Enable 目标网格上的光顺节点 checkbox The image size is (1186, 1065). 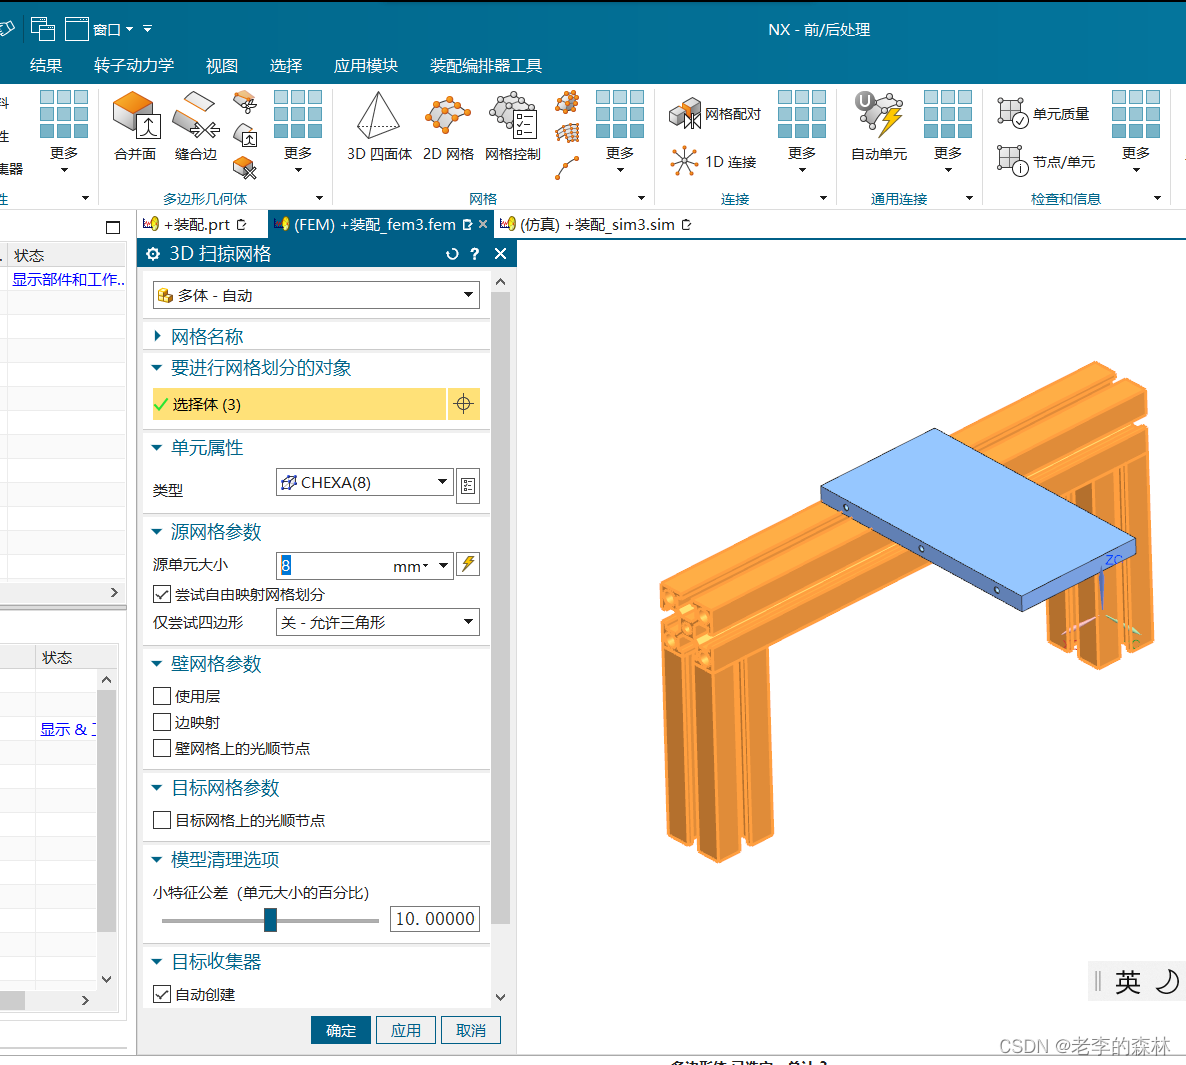coord(162,820)
